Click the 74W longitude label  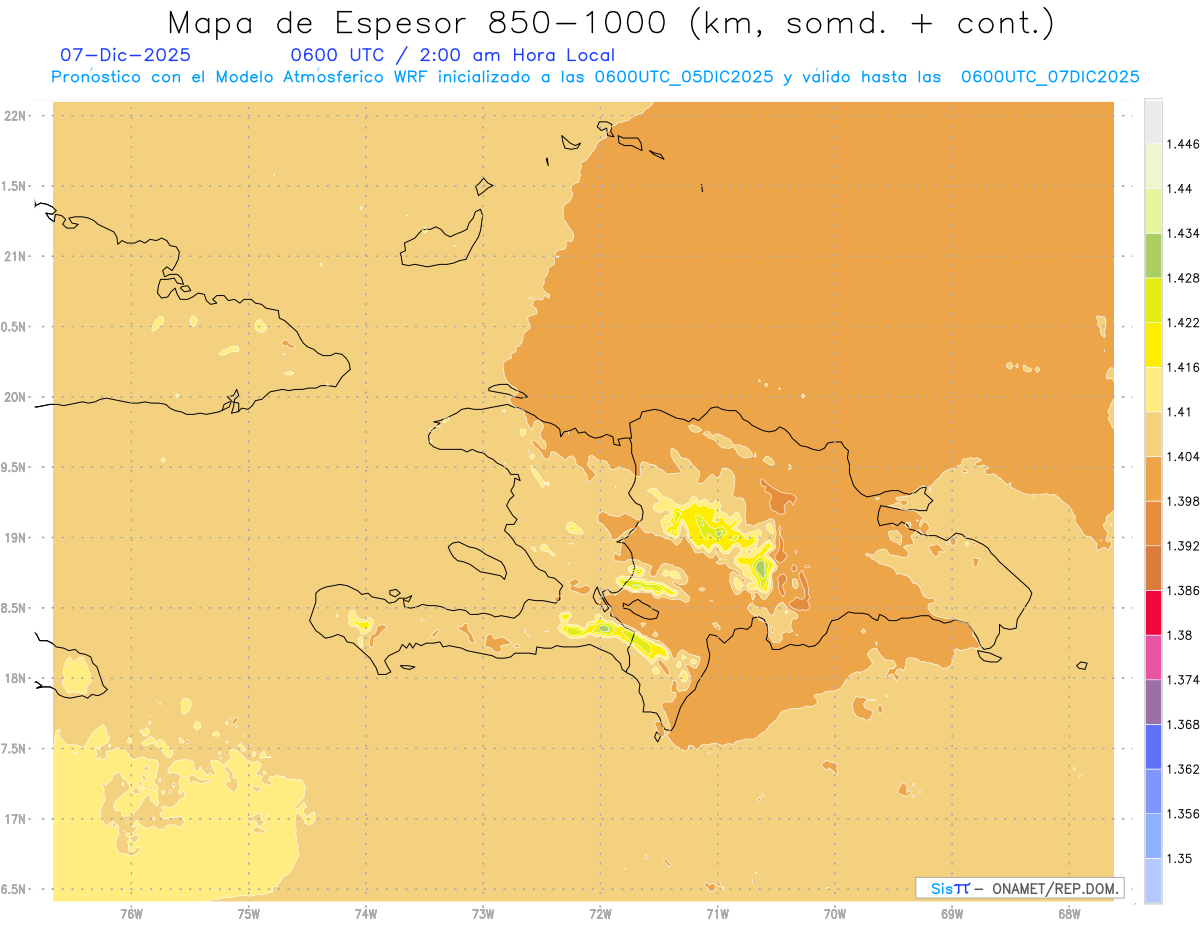[x=366, y=914]
